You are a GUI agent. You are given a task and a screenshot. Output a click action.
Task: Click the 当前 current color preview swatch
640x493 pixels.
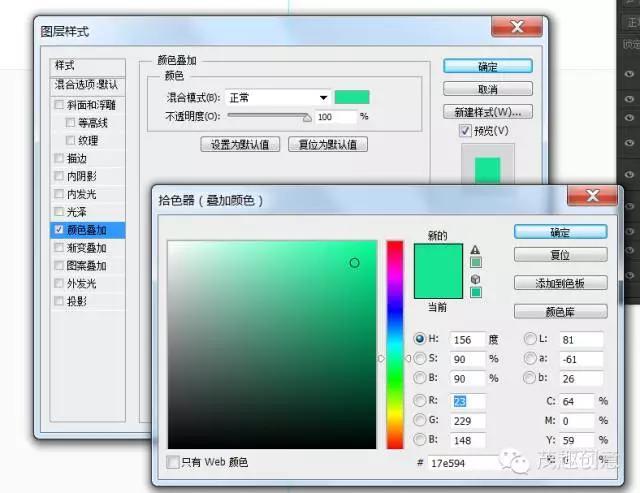tap(438, 285)
